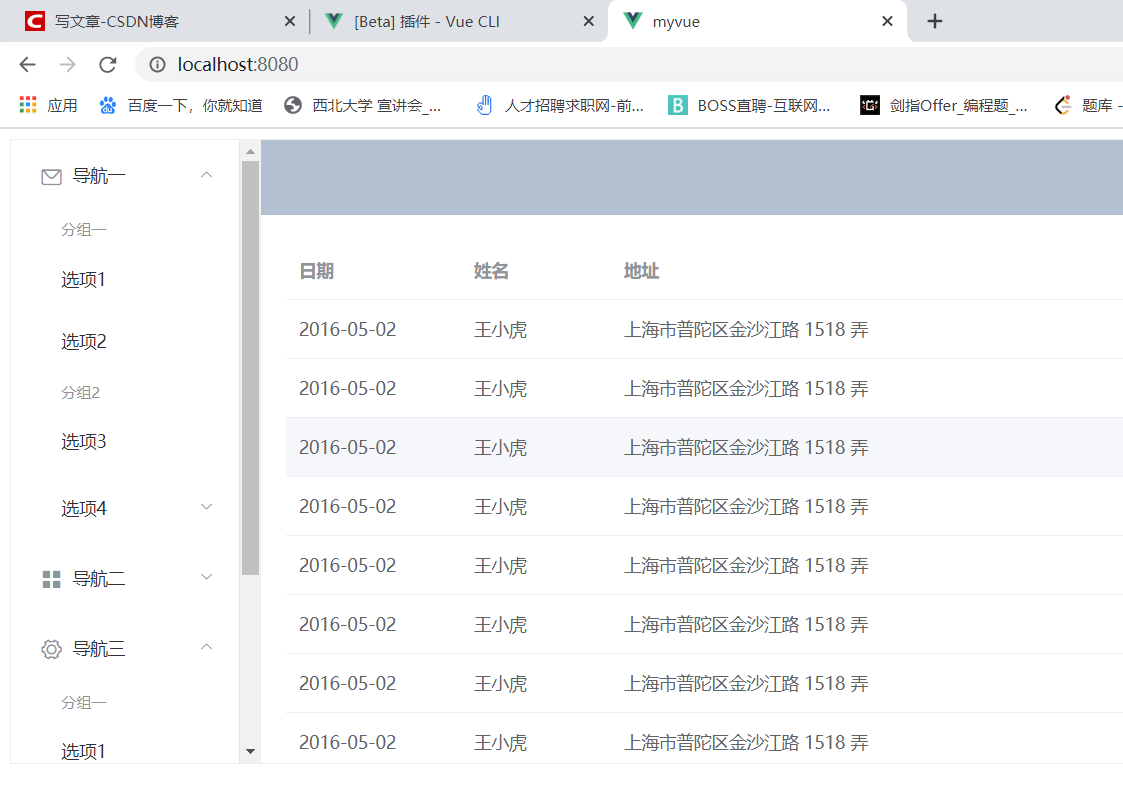Click the 剑指Offer bookmark icon
1123x795 pixels.
tap(869, 105)
